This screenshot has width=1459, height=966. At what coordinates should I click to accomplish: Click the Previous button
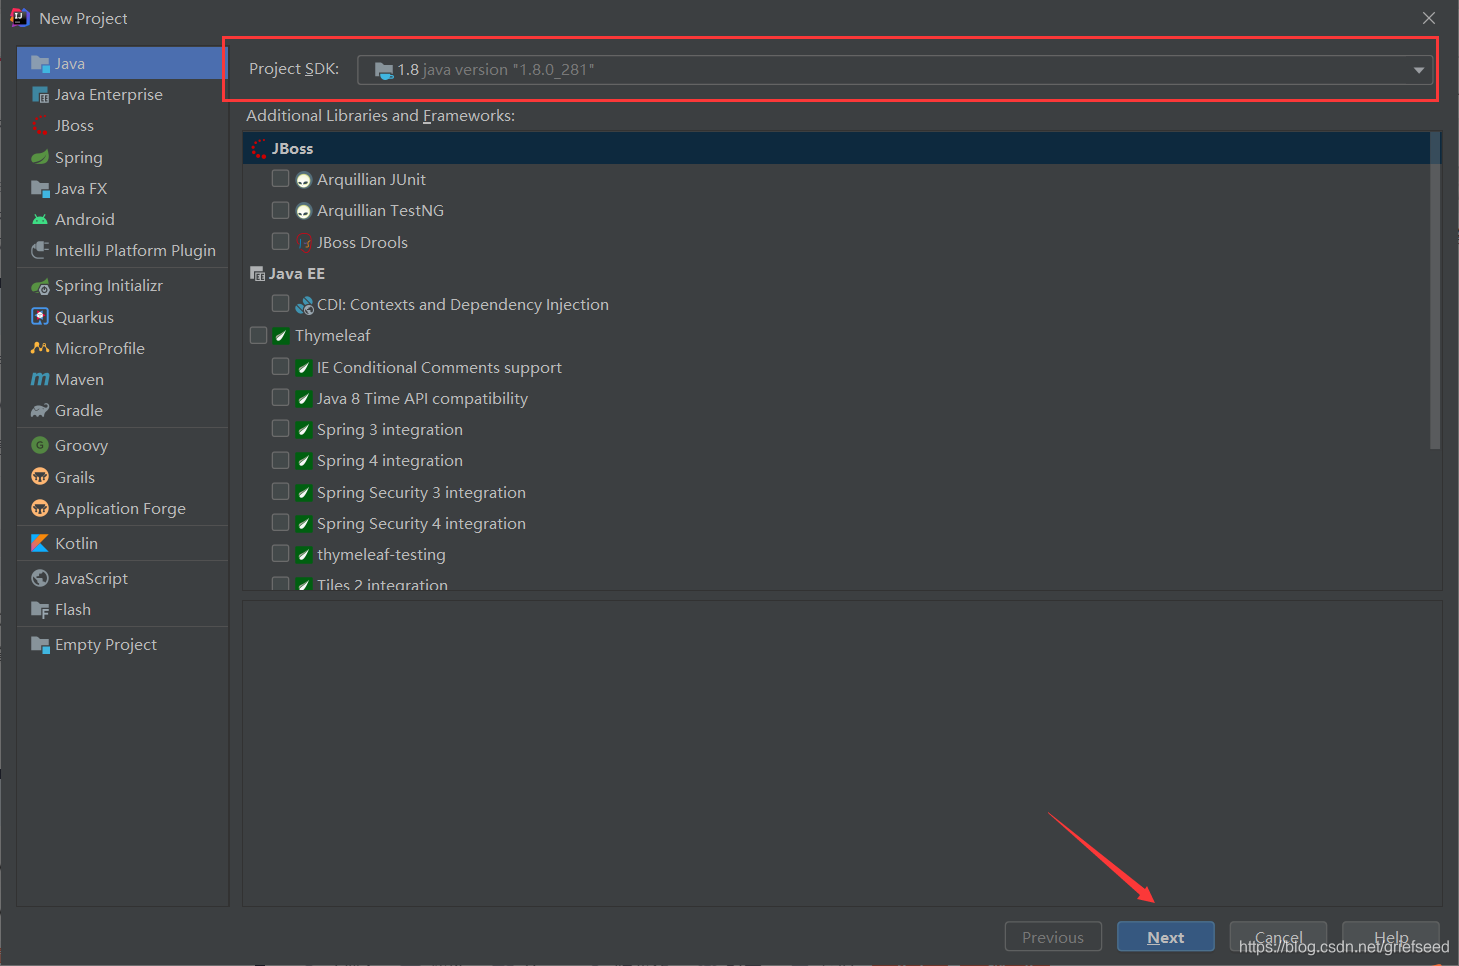[1053, 937]
